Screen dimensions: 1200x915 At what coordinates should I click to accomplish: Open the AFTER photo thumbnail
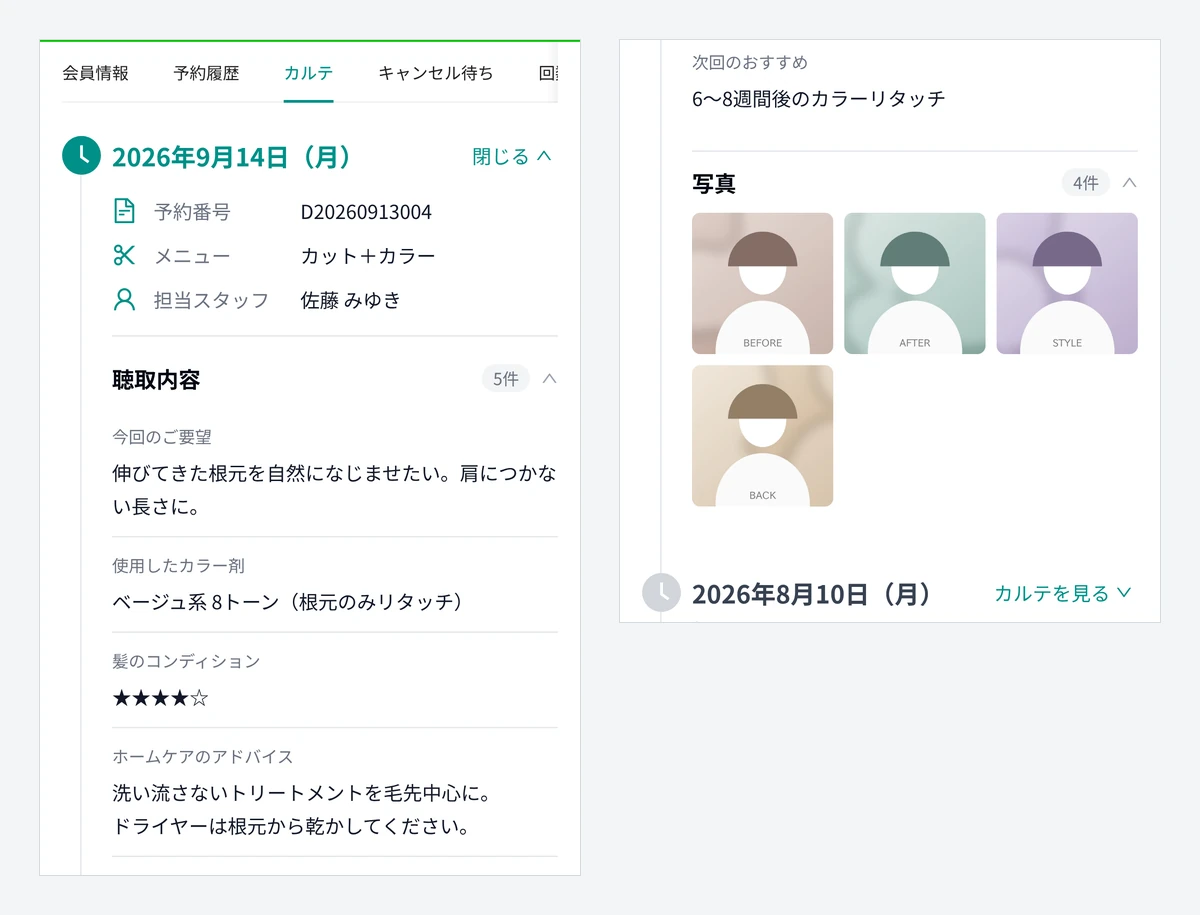coord(914,283)
